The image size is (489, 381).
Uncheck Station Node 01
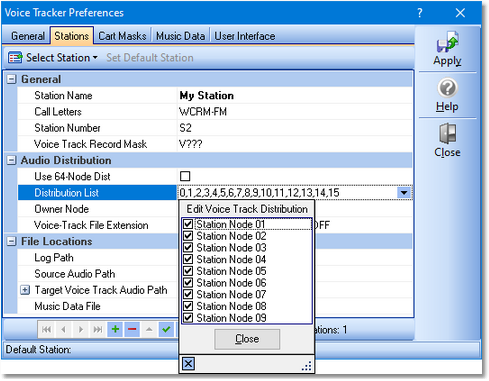click(188, 224)
